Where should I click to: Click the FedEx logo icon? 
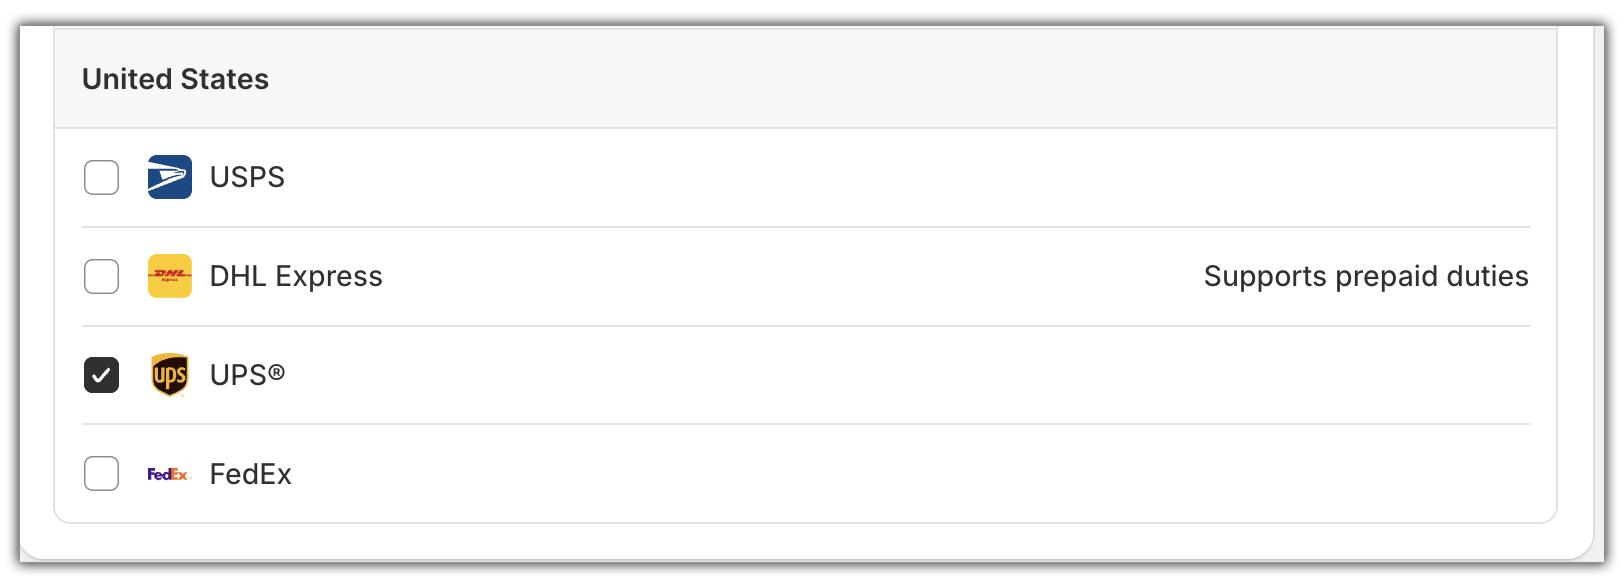tap(168, 474)
